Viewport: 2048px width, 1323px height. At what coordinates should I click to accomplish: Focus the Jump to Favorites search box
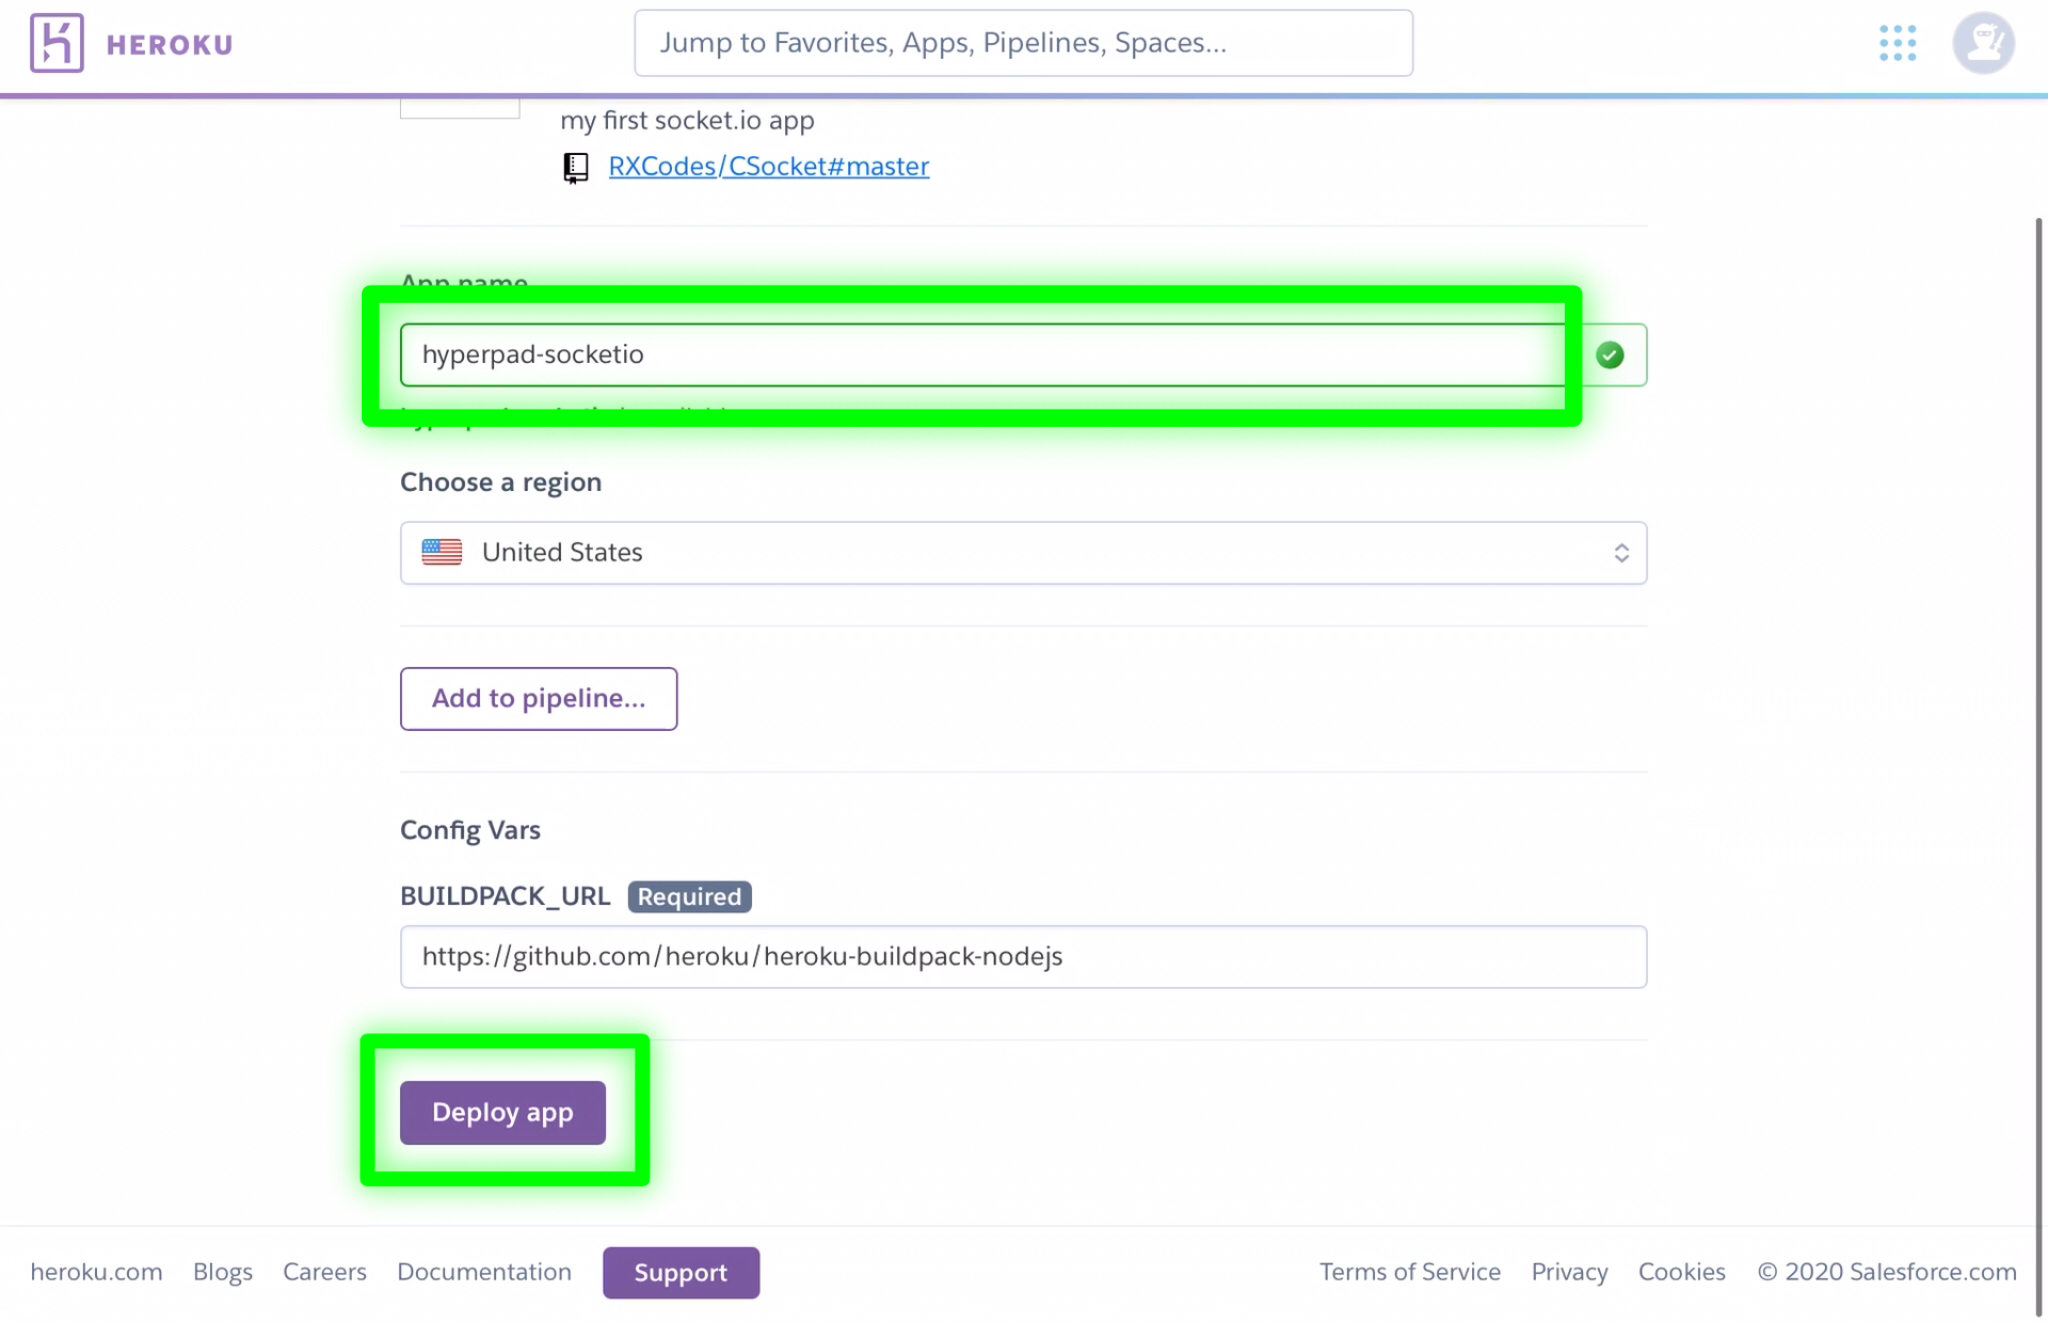coord(1022,43)
